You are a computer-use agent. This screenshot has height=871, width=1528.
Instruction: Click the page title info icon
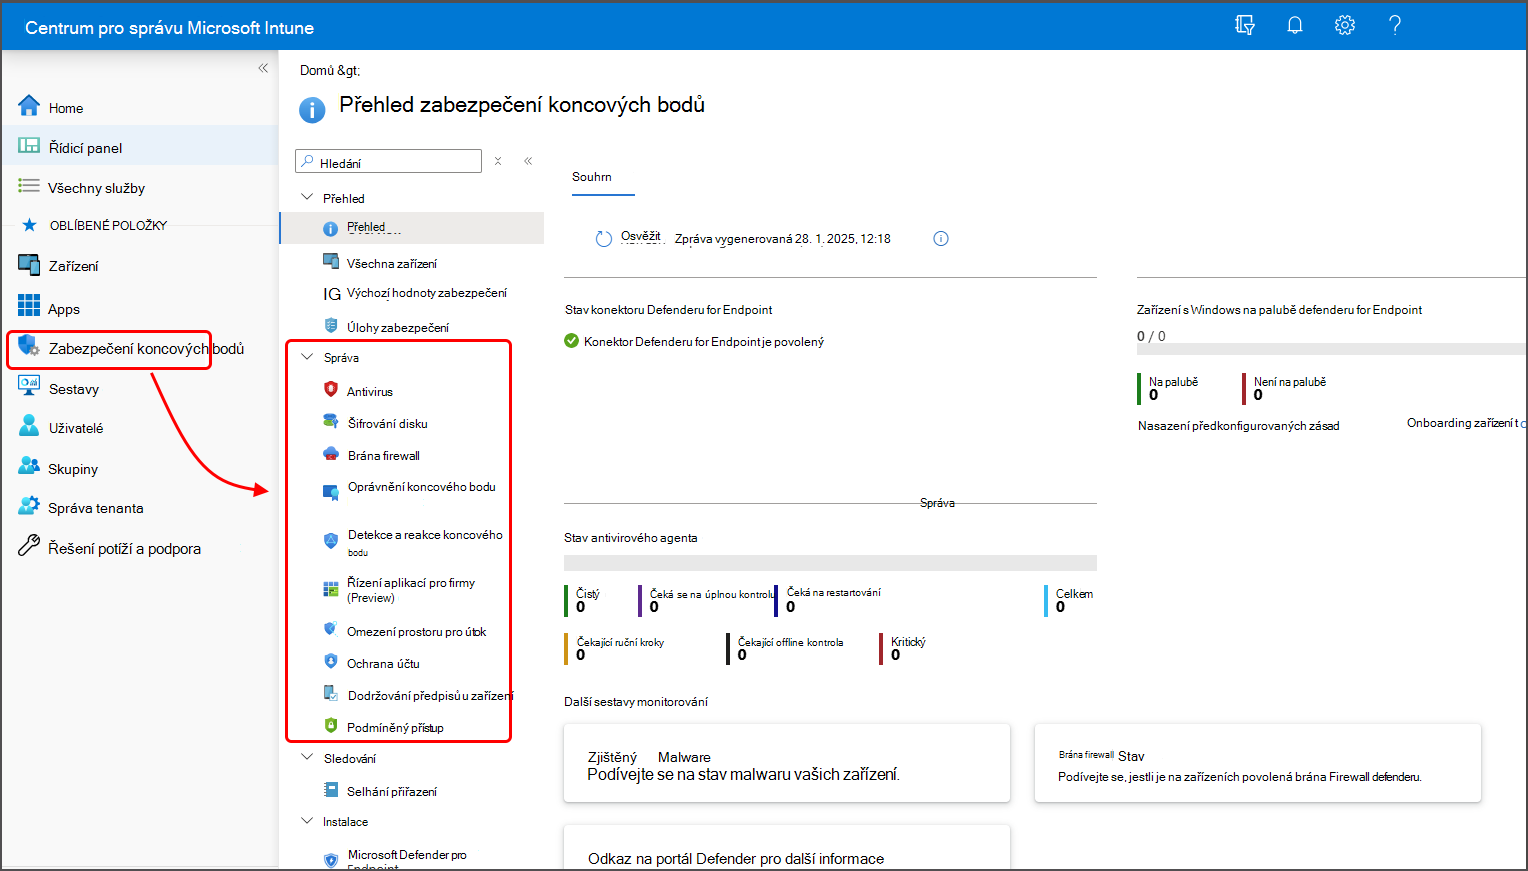313,109
